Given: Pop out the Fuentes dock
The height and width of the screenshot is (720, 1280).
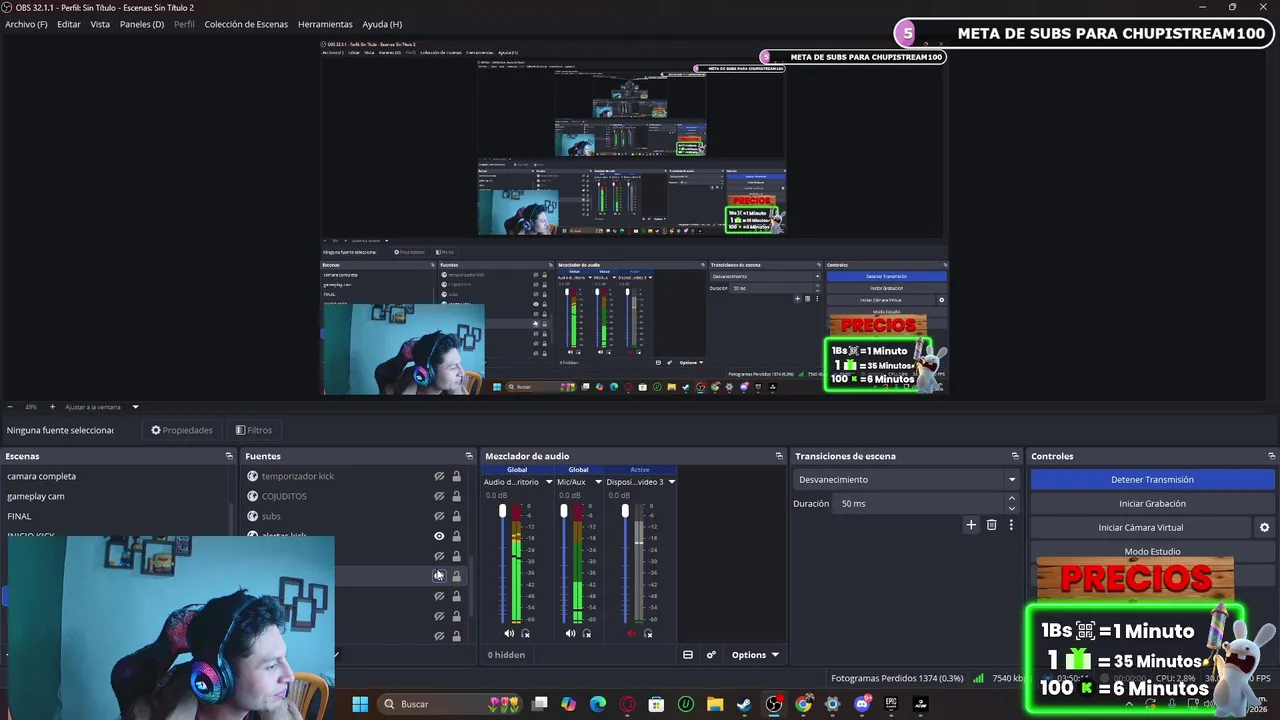Looking at the screenshot, I should (x=470, y=456).
